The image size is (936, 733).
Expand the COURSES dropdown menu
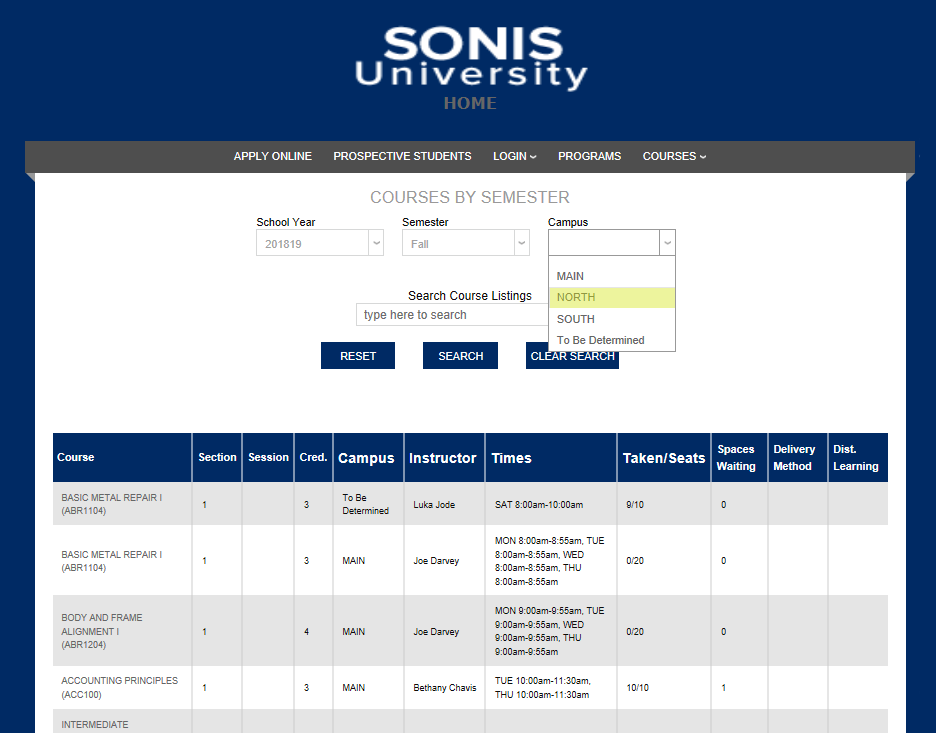coord(674,156)
